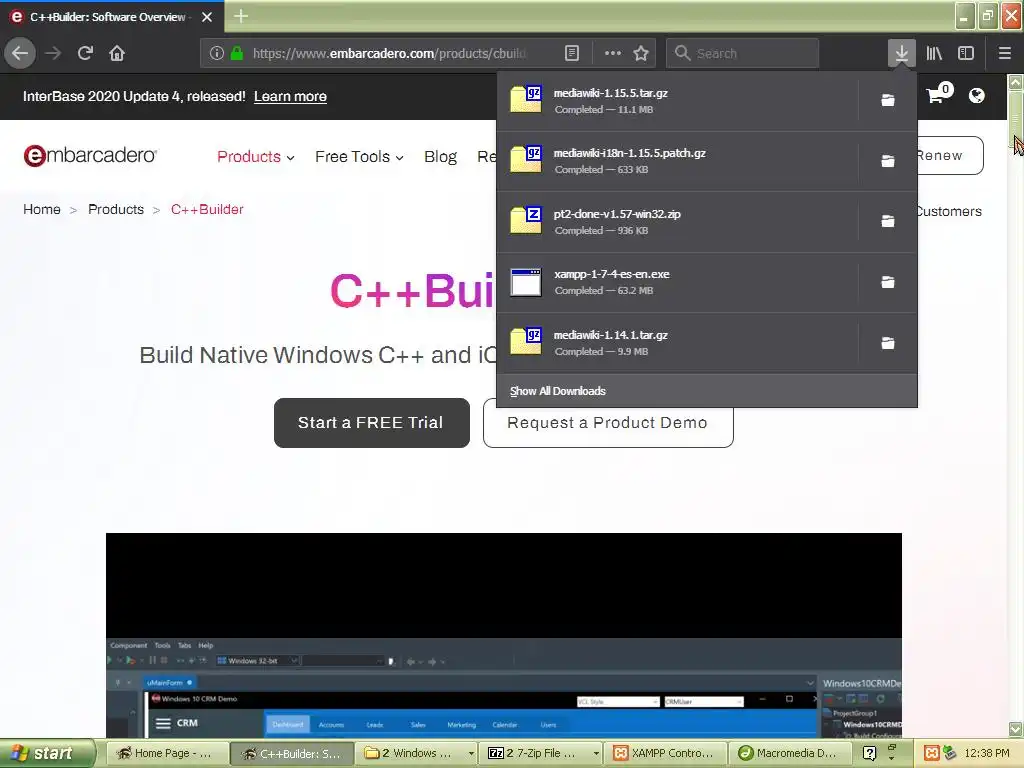Open mediawiki-1.15.5.tar.gz download entry
1024x768 pixels.
pos(677,101)
